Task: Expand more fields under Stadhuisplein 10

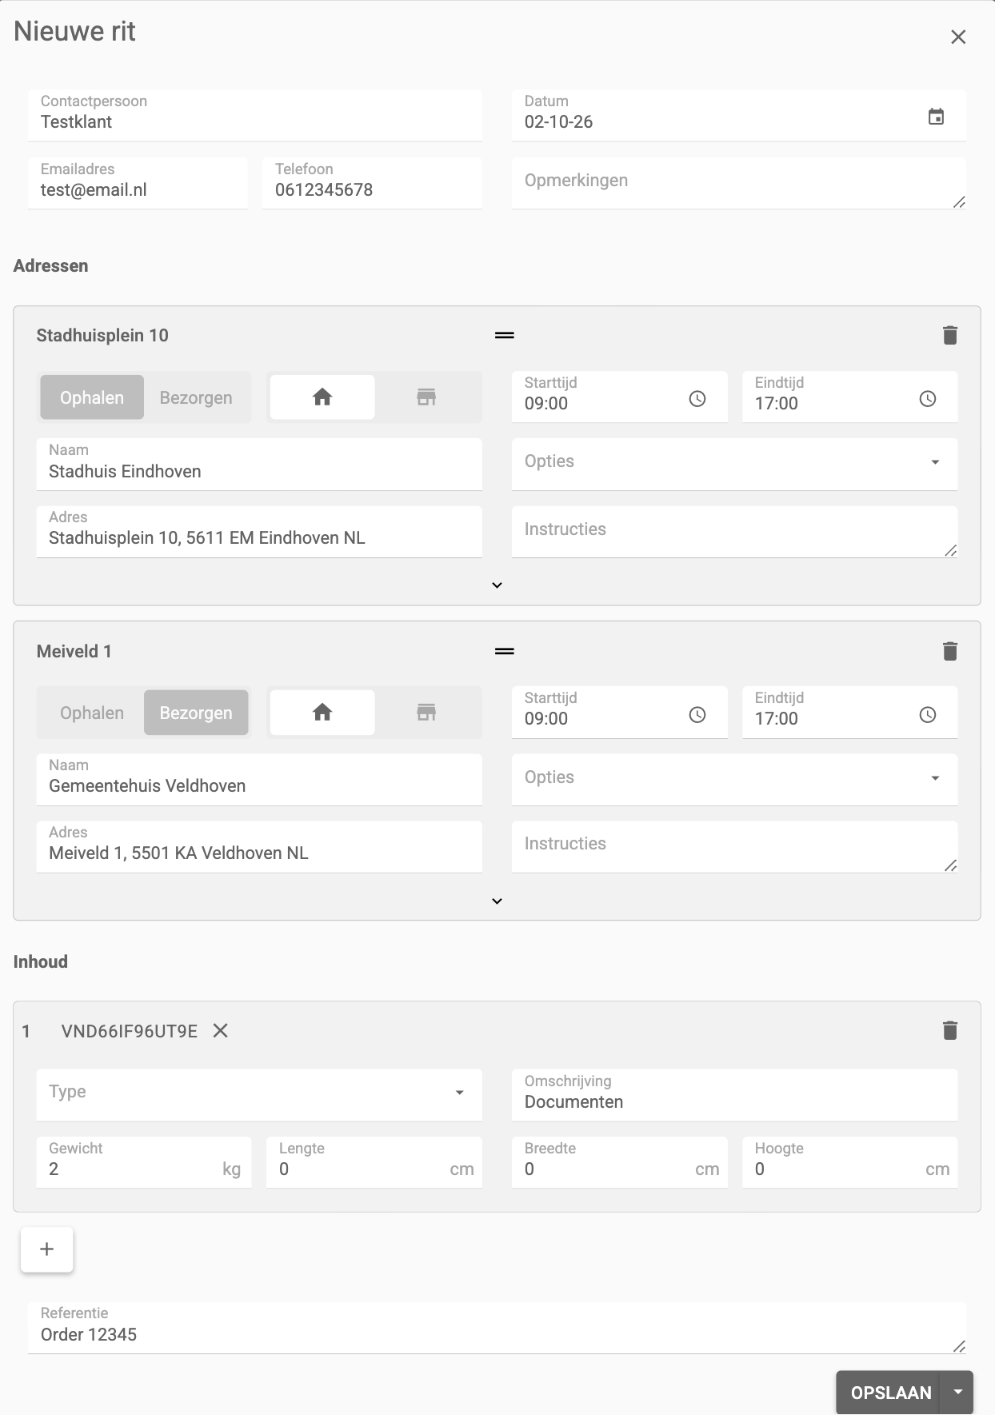Action: pyautogui.click(x=497, y=585)
